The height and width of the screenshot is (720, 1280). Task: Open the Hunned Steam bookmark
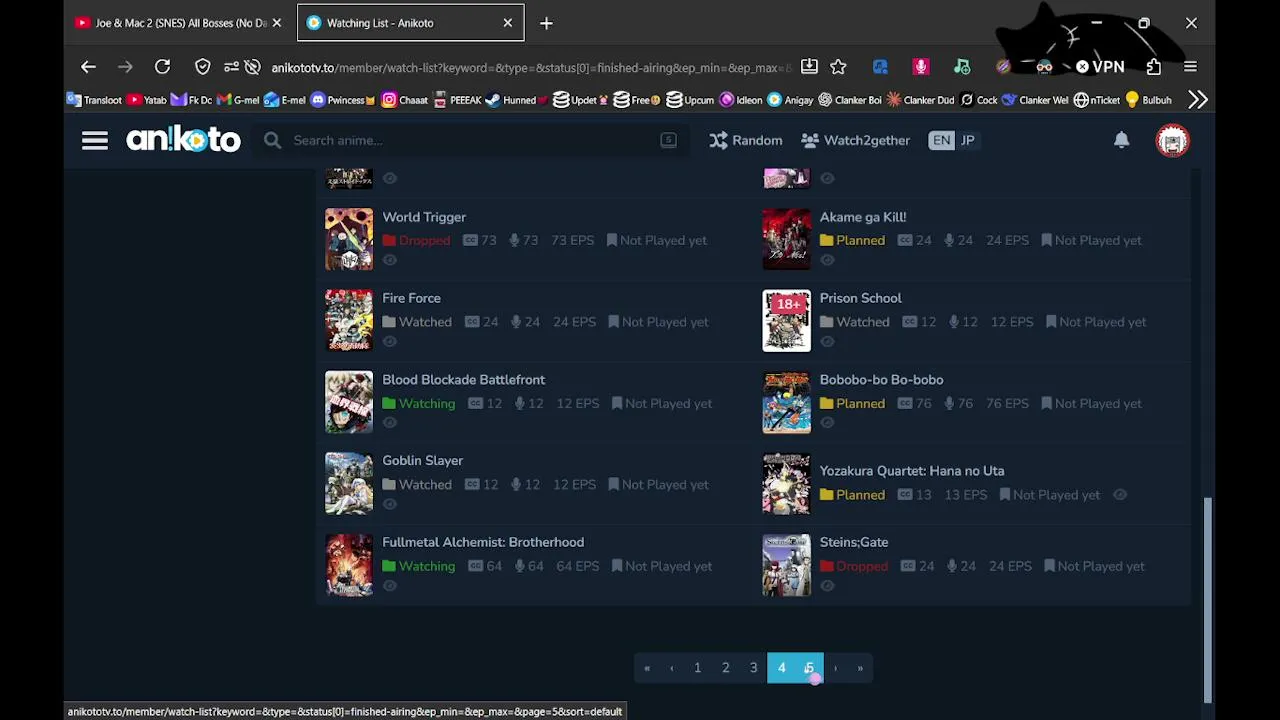pyautogui.click(x=517, y=100)
